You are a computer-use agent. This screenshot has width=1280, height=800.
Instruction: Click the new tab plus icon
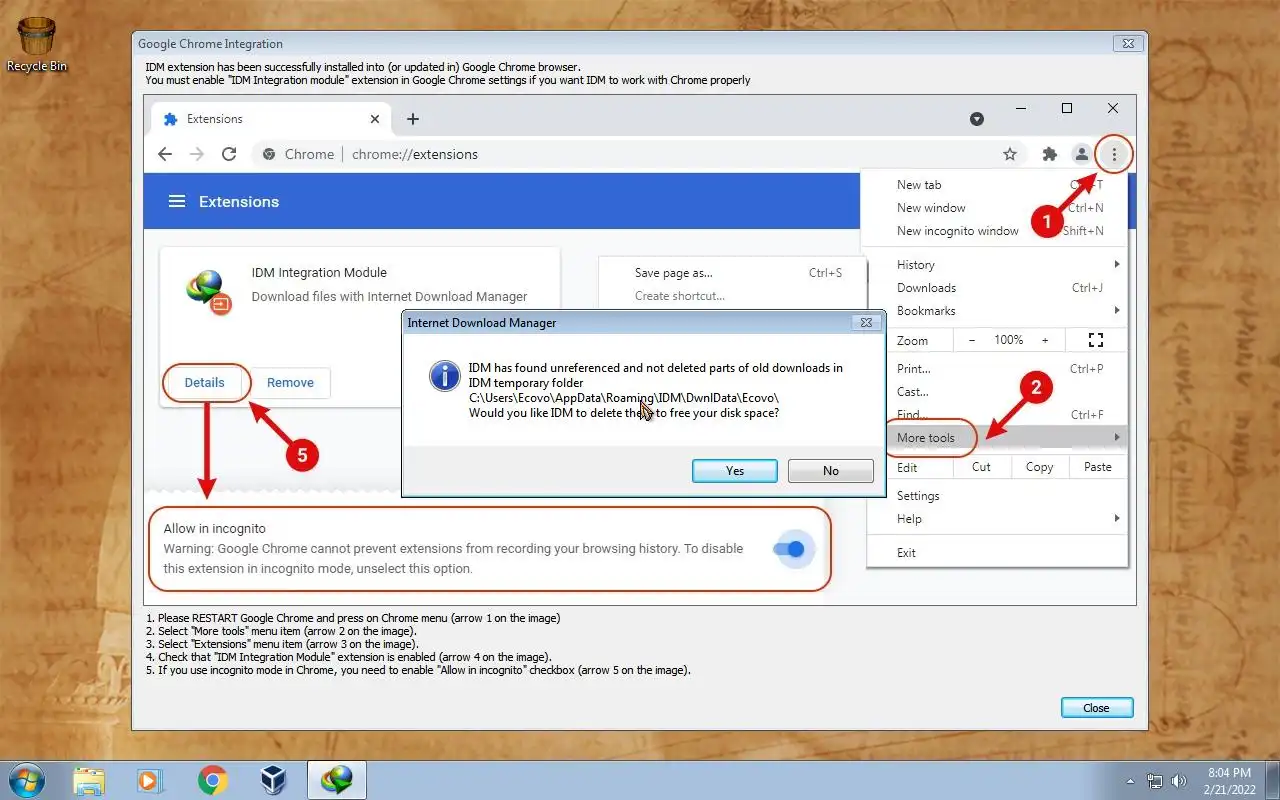click(413, 119)
